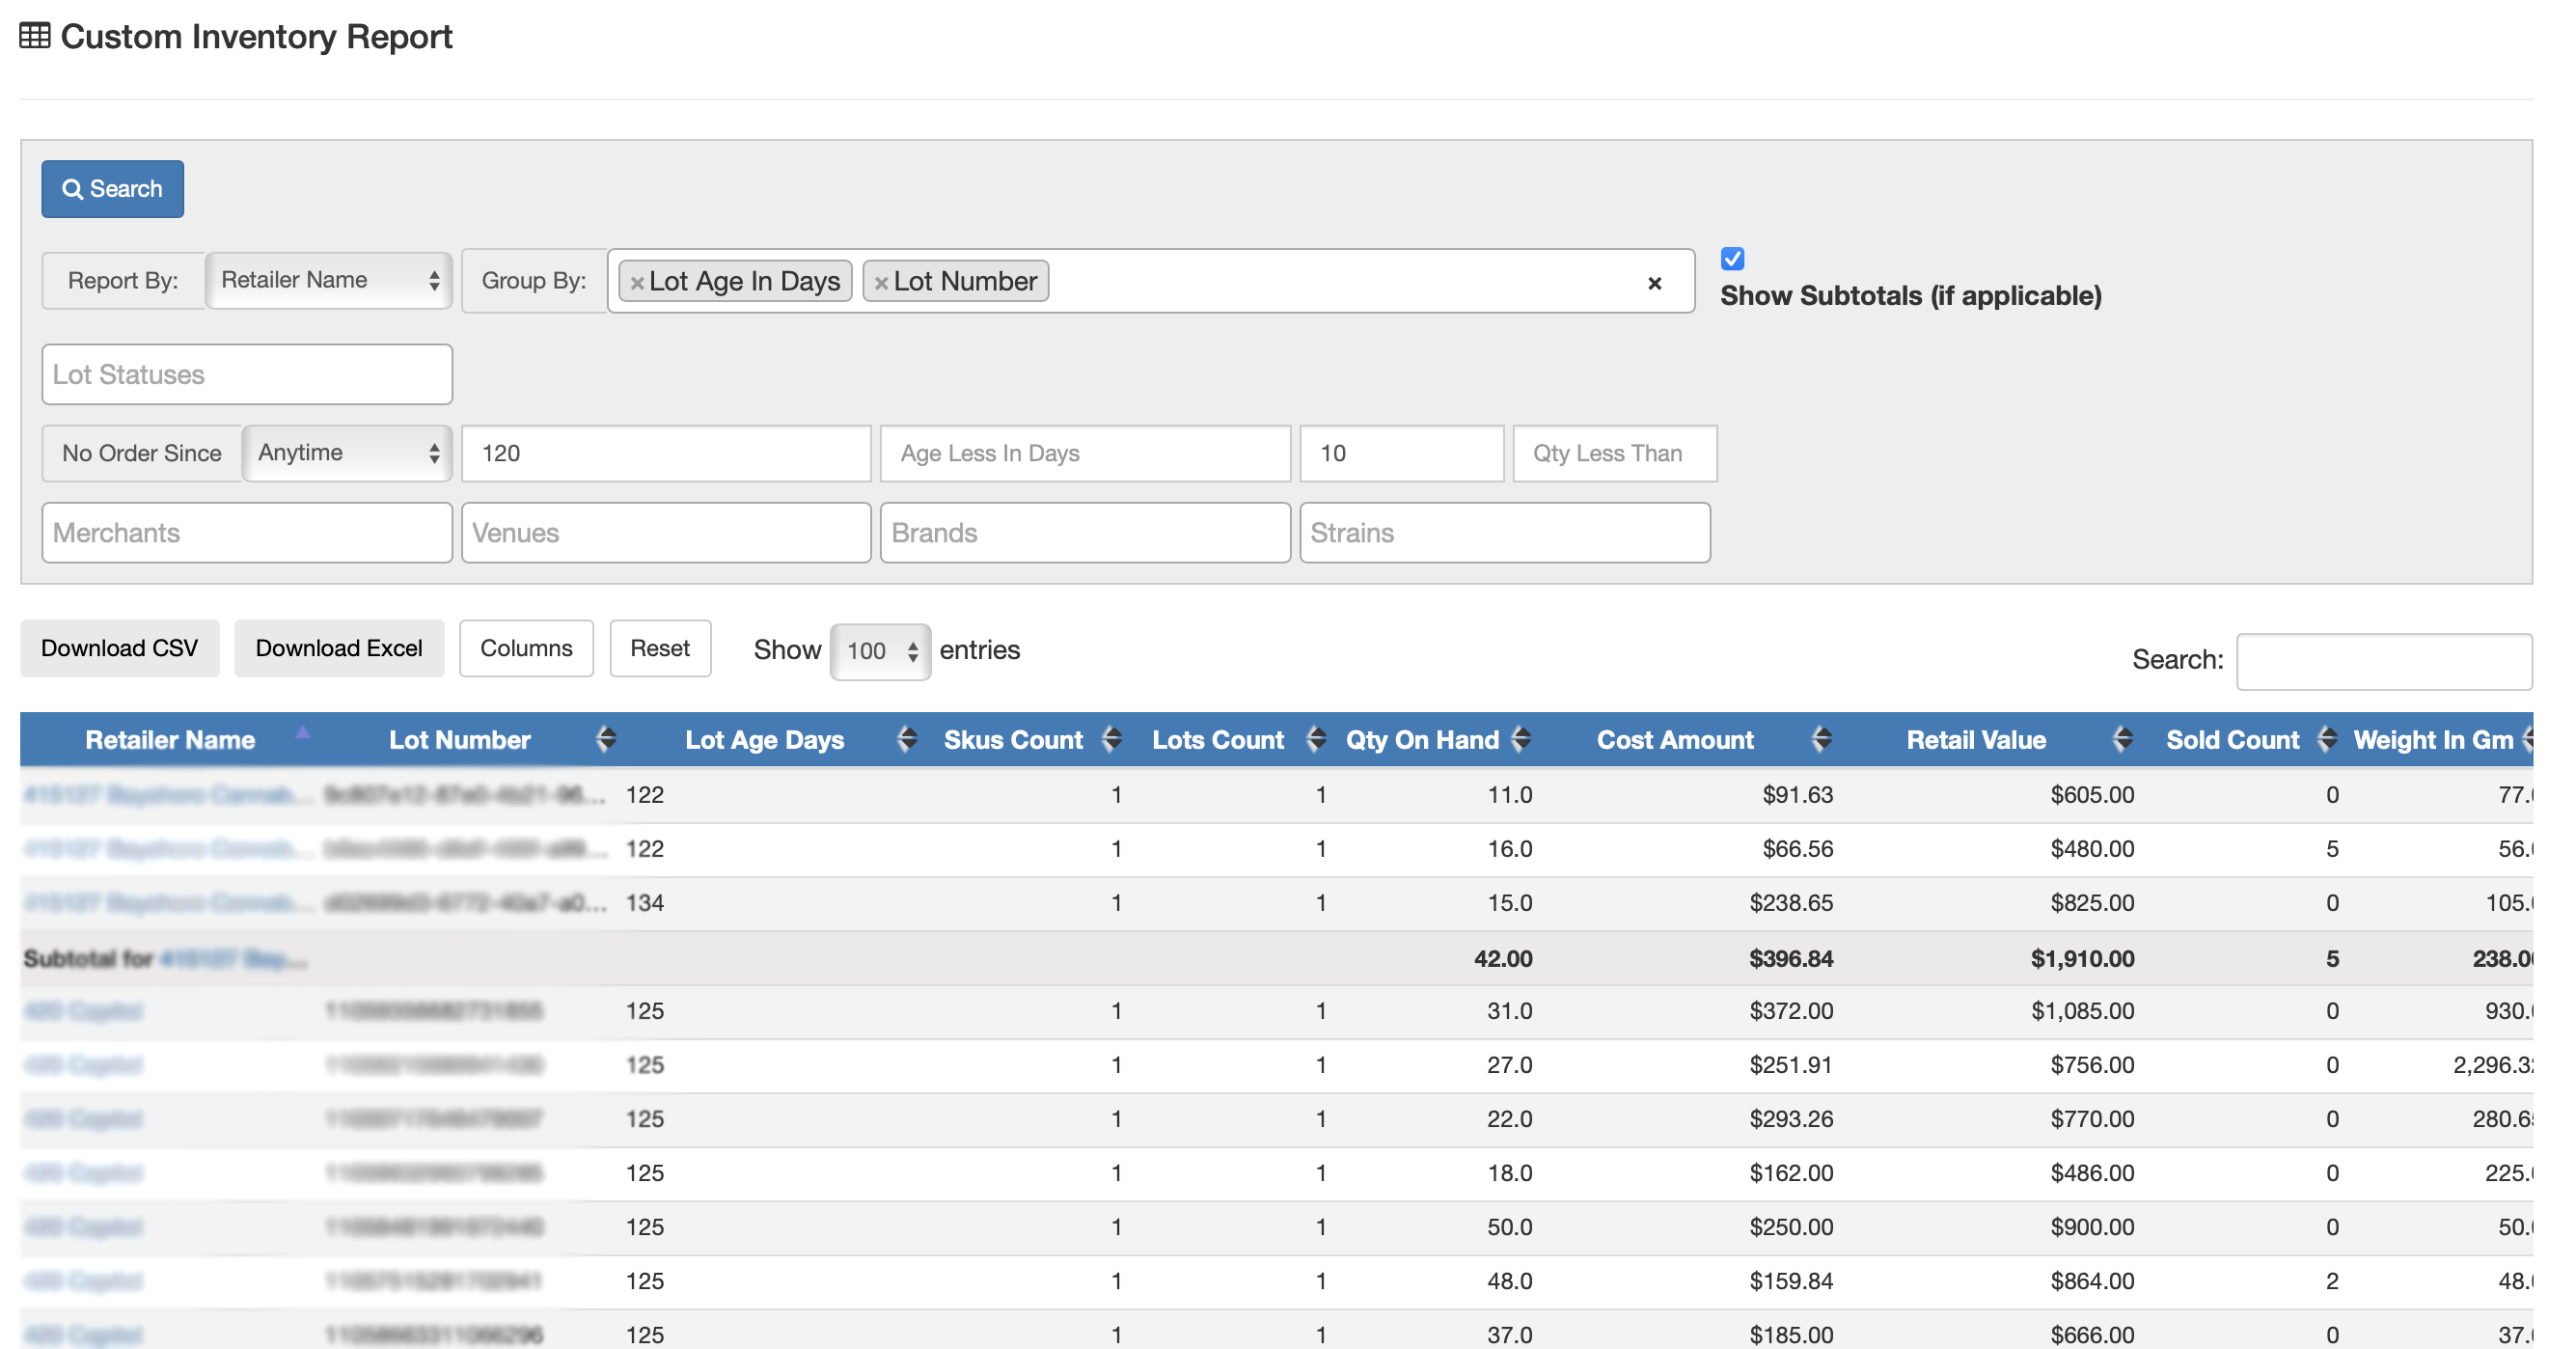The width and height of the screenshot is (2576, 1349).
Task: Toggle Show Subtotals checkbox
Action: click(1732, 259)
